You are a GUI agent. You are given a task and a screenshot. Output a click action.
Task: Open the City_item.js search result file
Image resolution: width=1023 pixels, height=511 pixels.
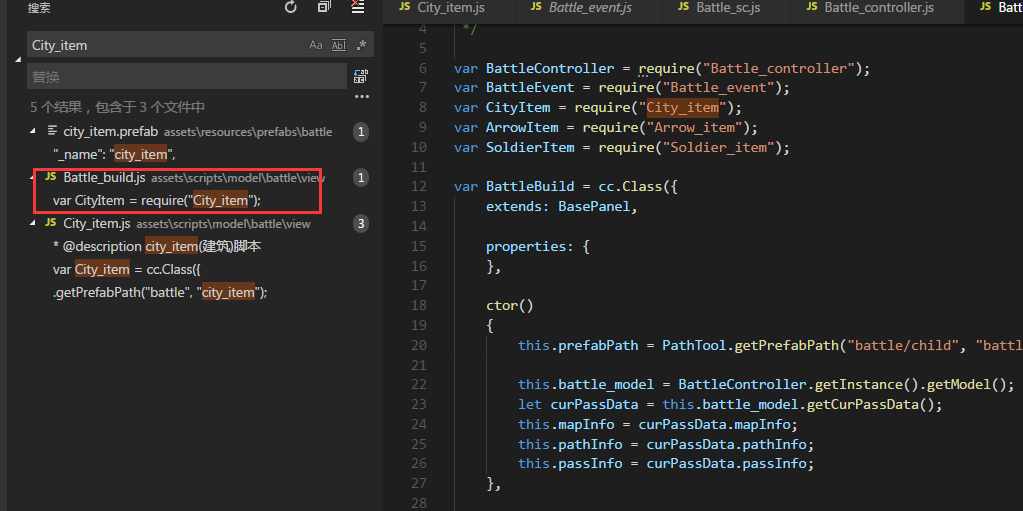[97, 224]
